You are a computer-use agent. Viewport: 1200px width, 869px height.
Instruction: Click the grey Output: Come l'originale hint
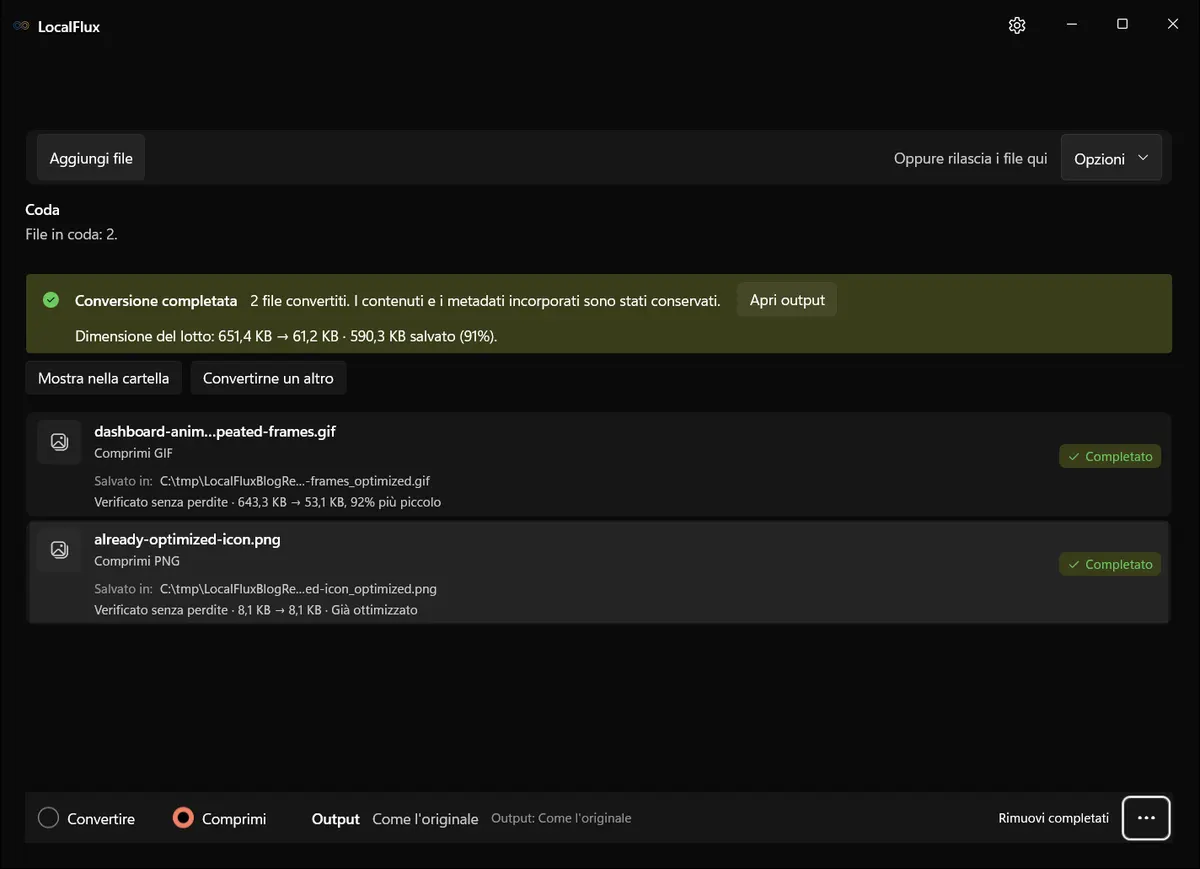coord(561,818)
